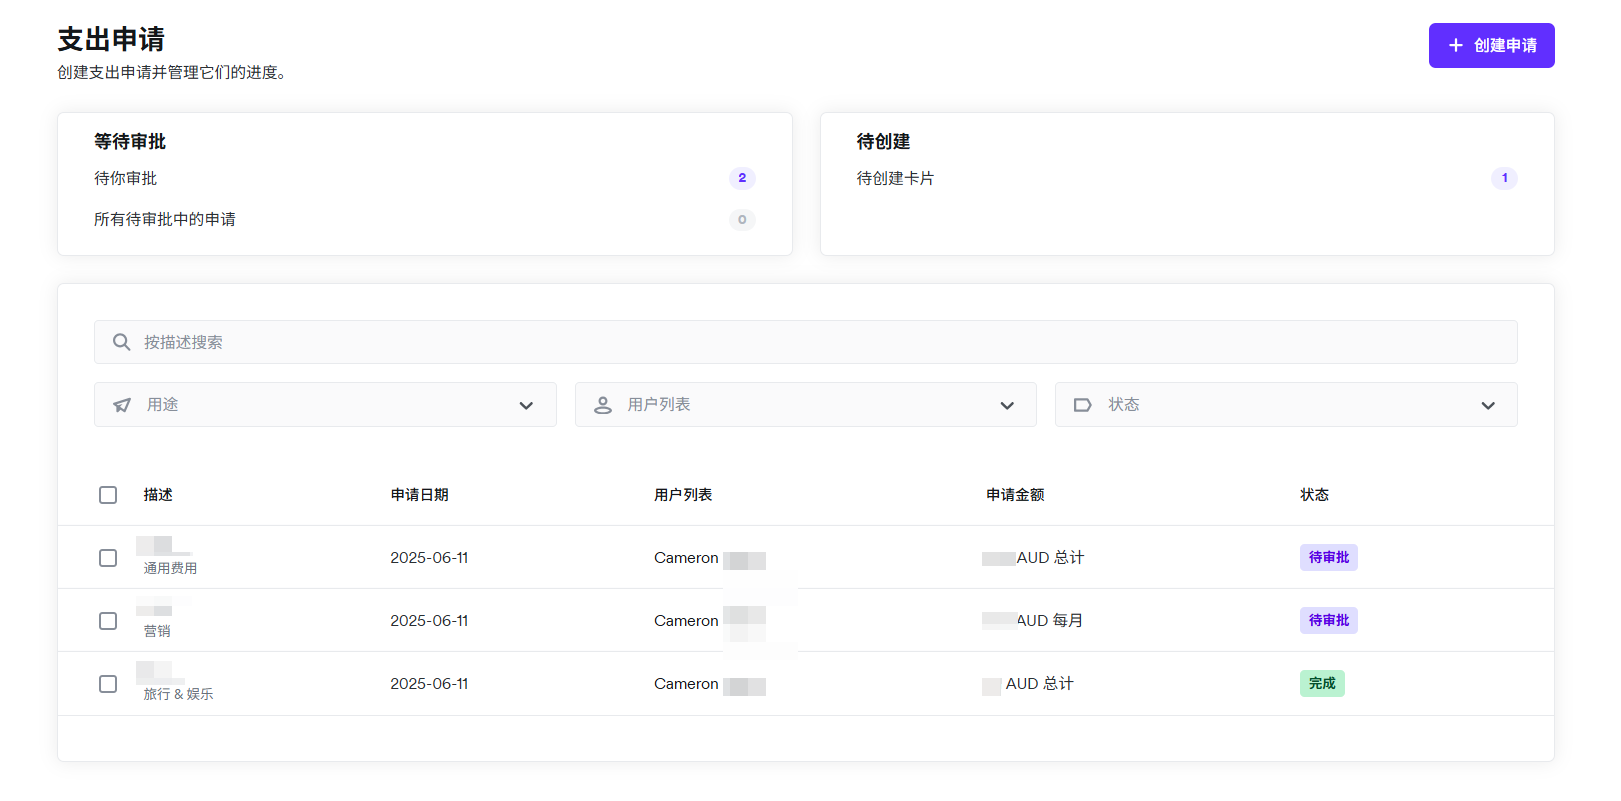This screenshot has height=801, width=1621.
Task: Expand the 用途 dropdown chevron
Action: point(526,405)
